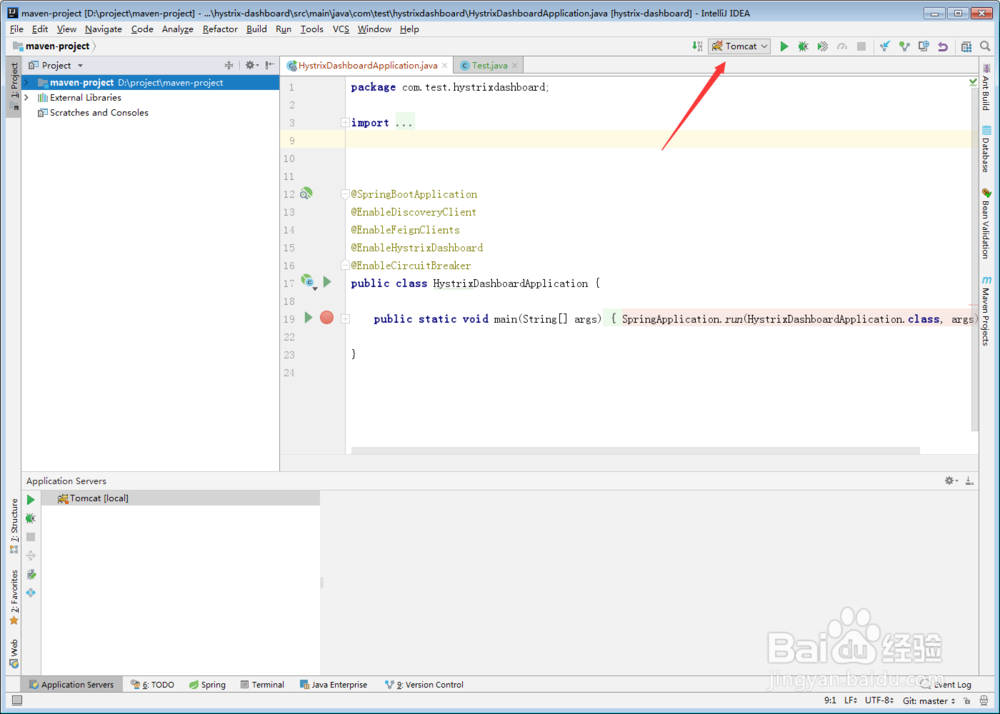Click the editor horizontal scrollbar
Viewport: 1000px width, 714px height.
point(635,451)
